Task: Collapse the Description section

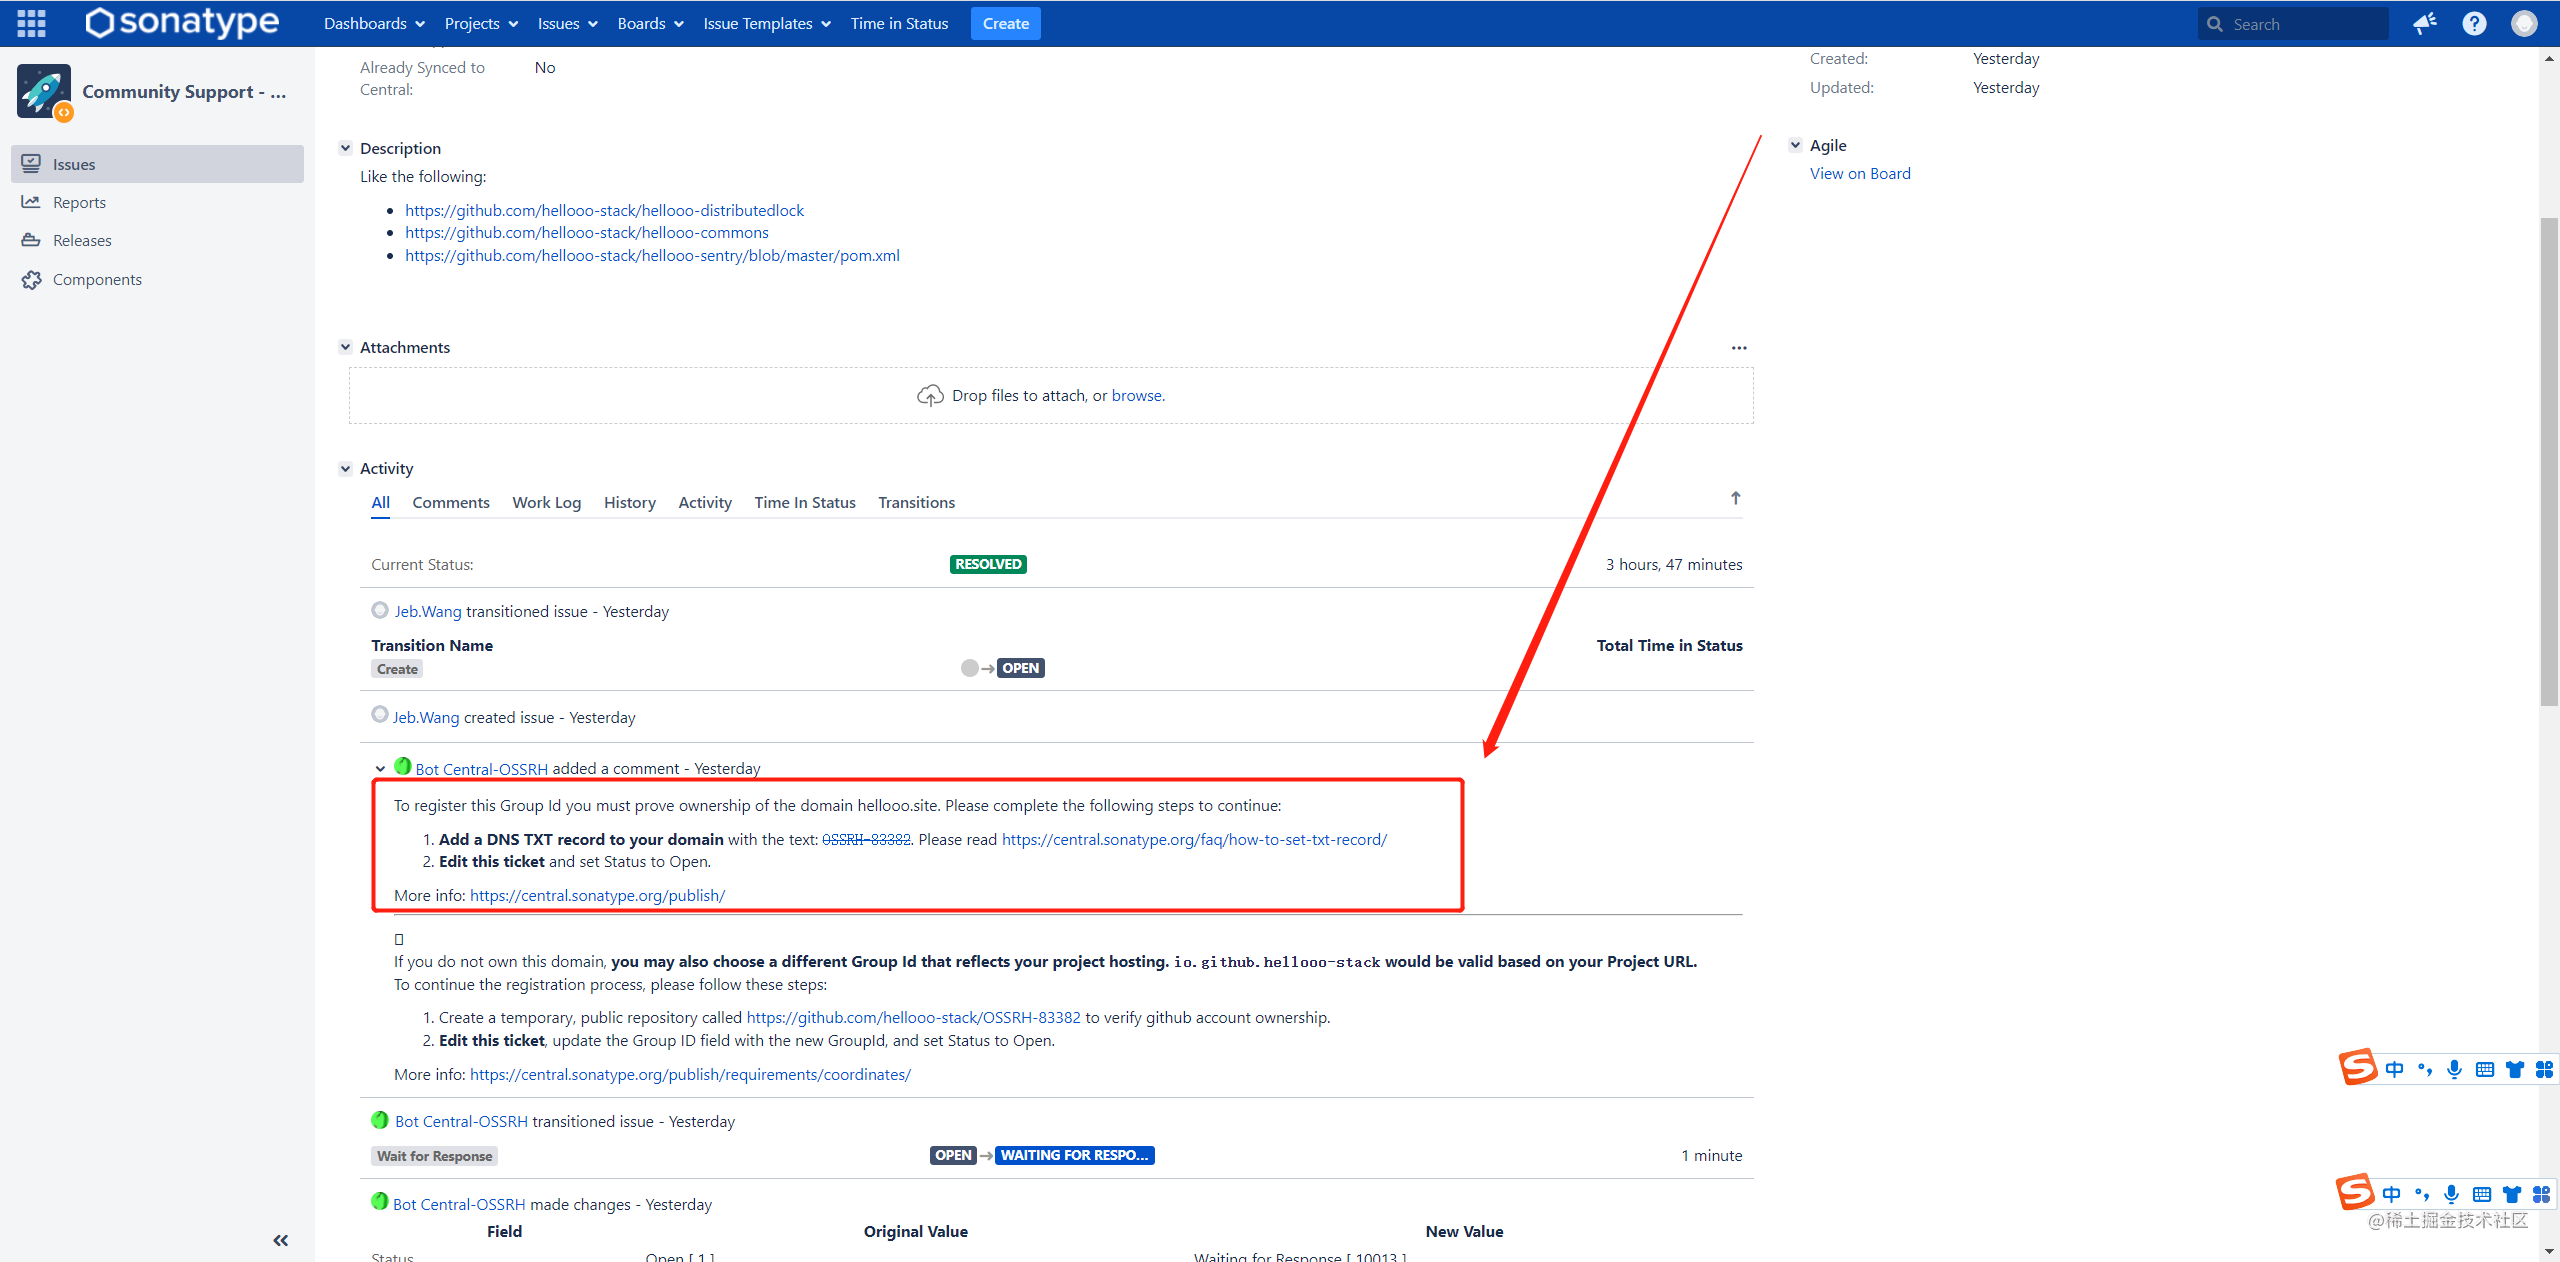Action: (345, 148)
